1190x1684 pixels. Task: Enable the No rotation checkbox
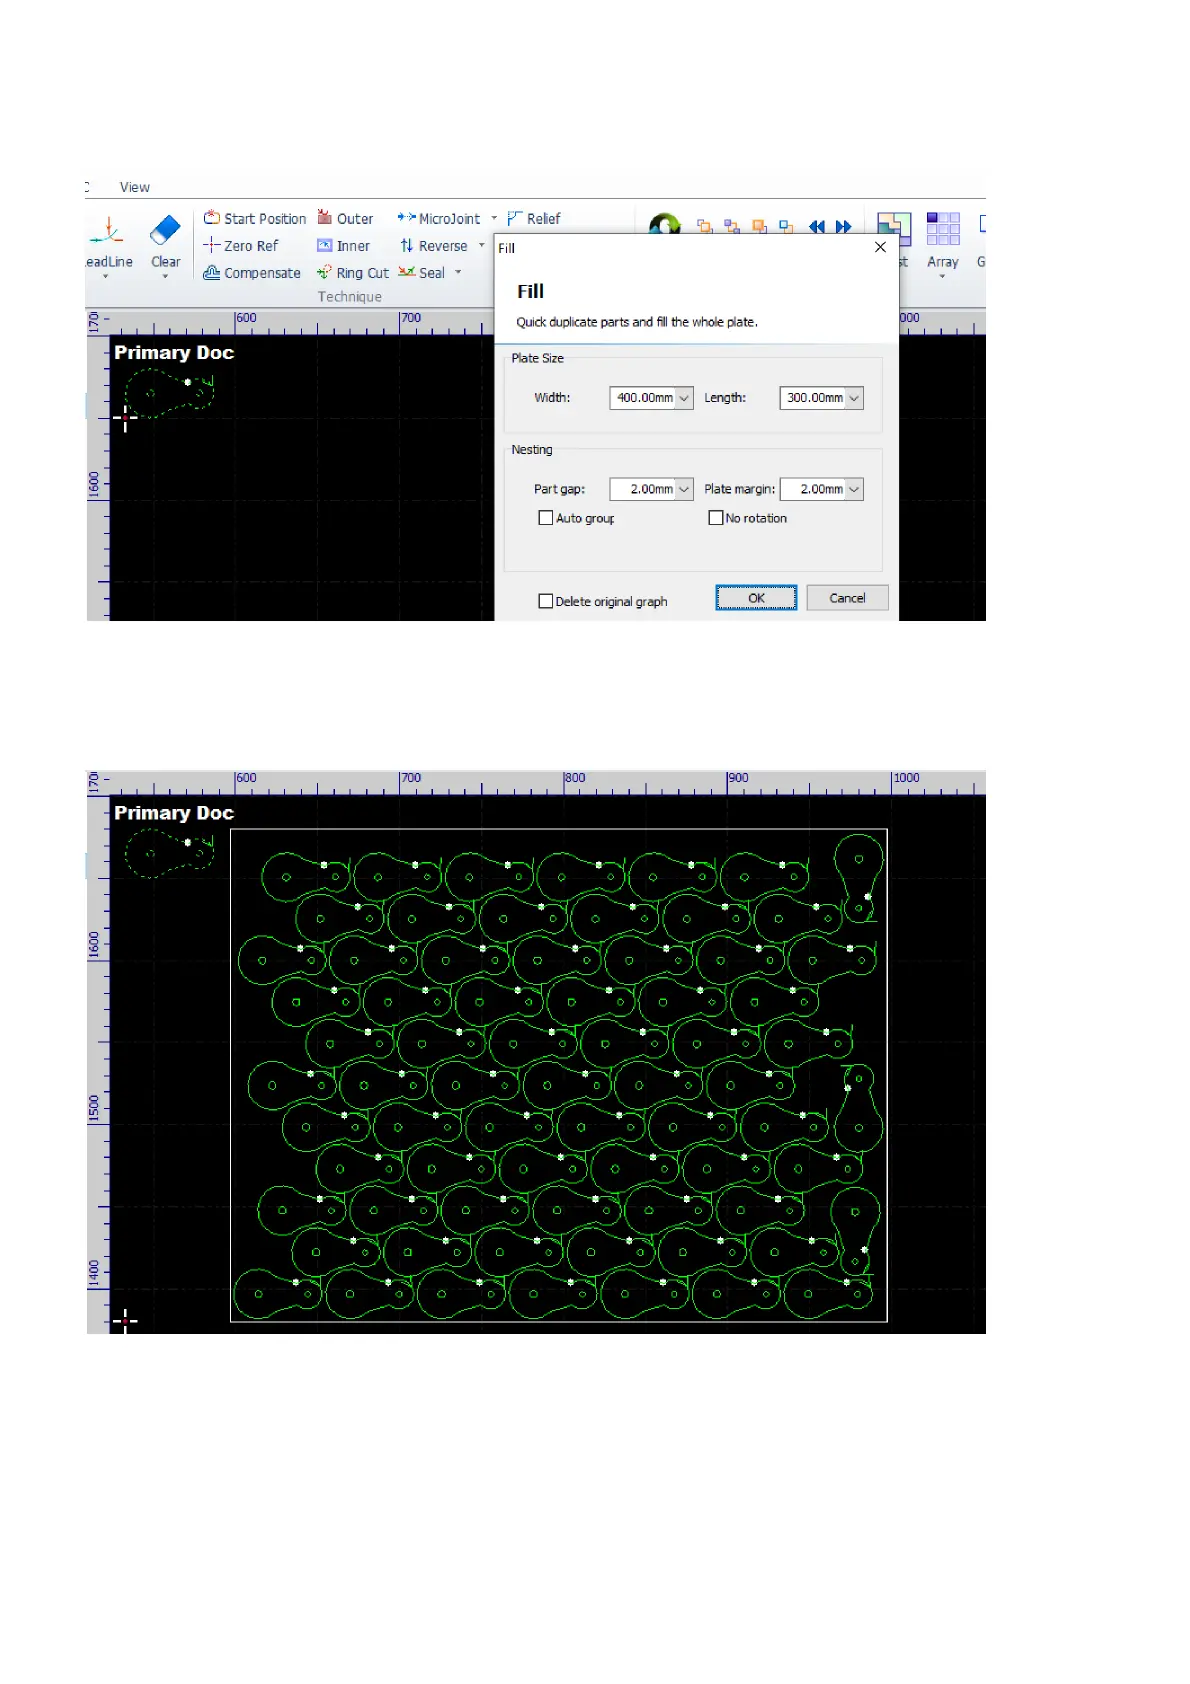[x=716, y=518]
